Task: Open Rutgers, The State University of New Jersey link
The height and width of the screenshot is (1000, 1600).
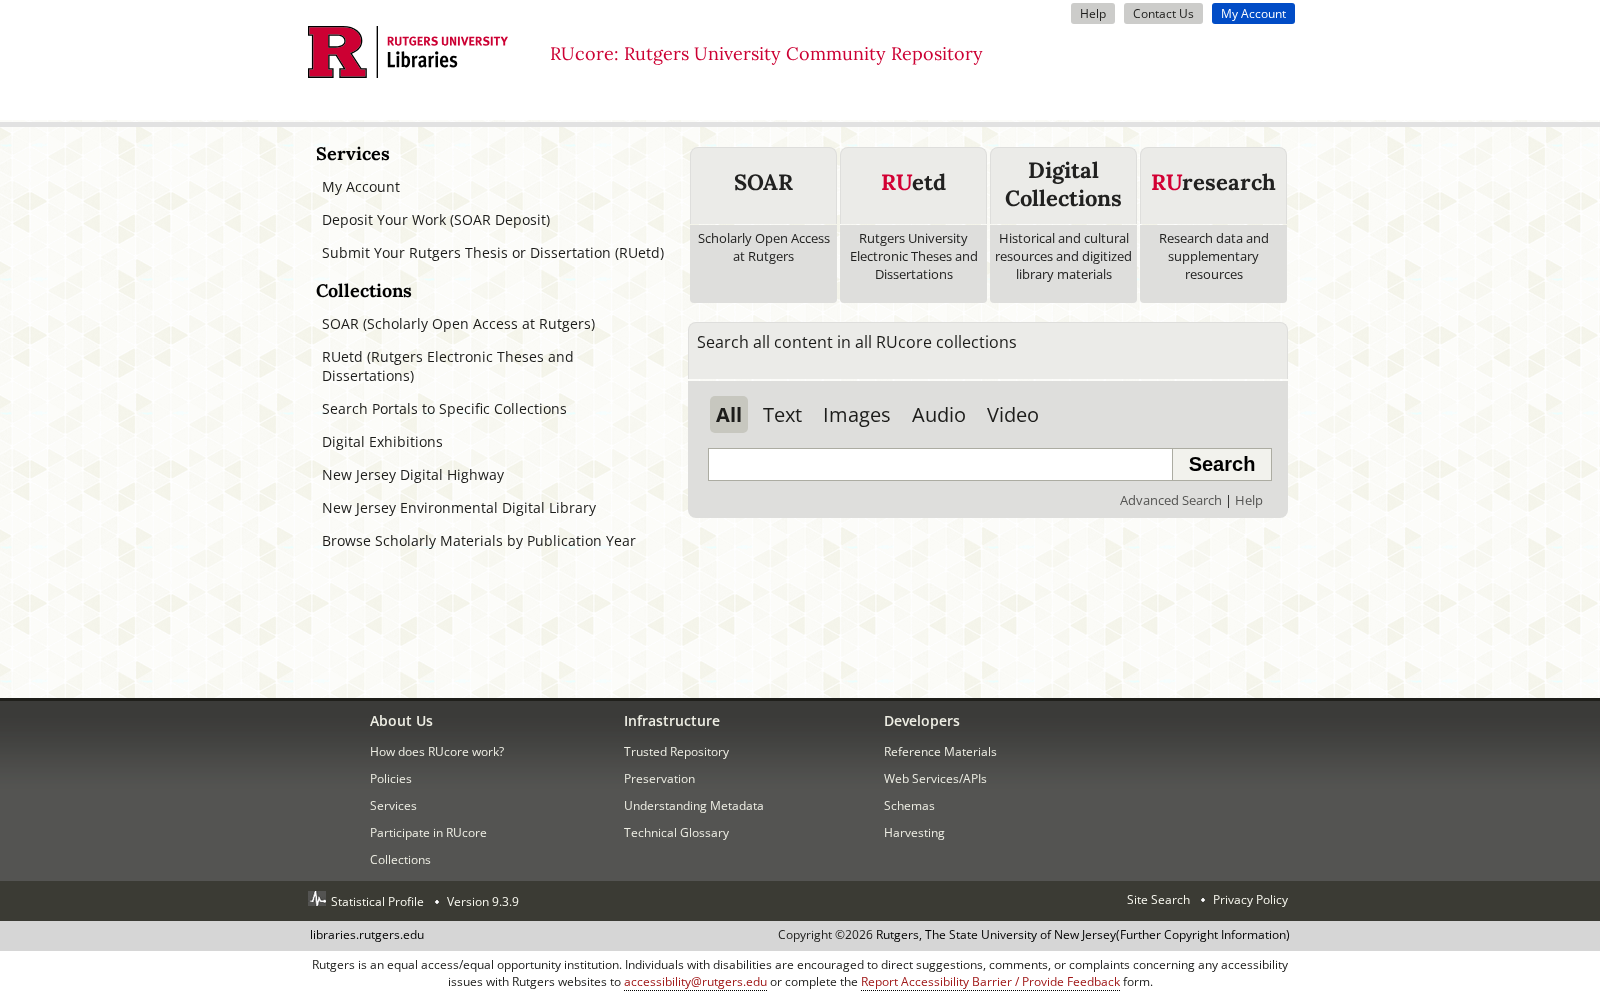Action: tap(996, 935)
